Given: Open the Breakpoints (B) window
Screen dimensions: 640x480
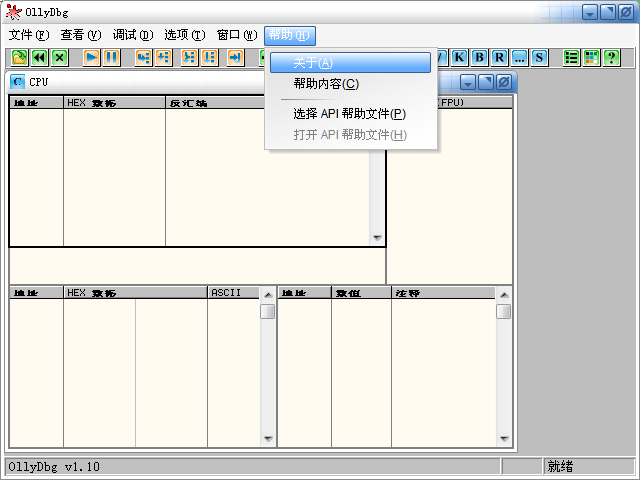Looking at the screenshot, I should click(x=479, y=58).
